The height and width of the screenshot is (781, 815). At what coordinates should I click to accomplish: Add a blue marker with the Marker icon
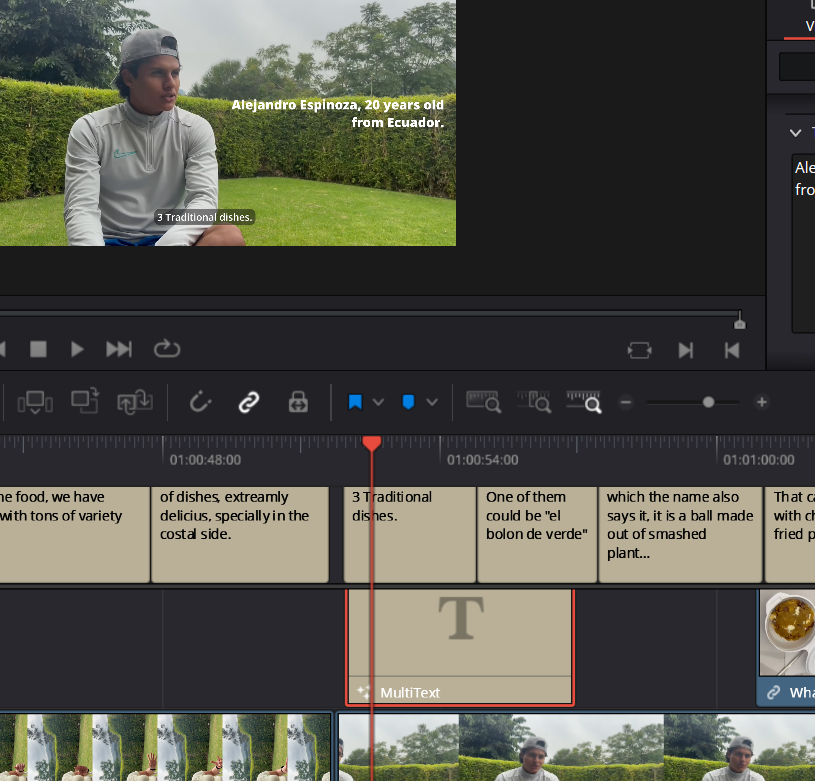coord(408,402)
